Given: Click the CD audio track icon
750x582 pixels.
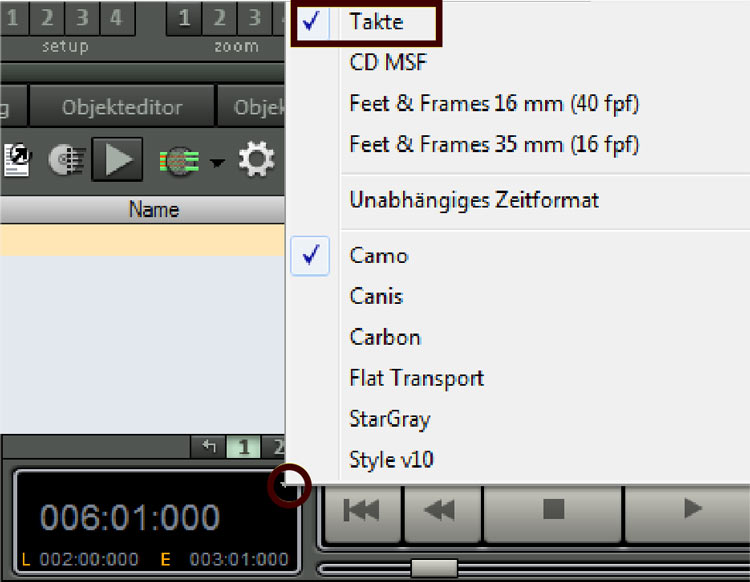Looking at the screenshot, I should (66, 160).
